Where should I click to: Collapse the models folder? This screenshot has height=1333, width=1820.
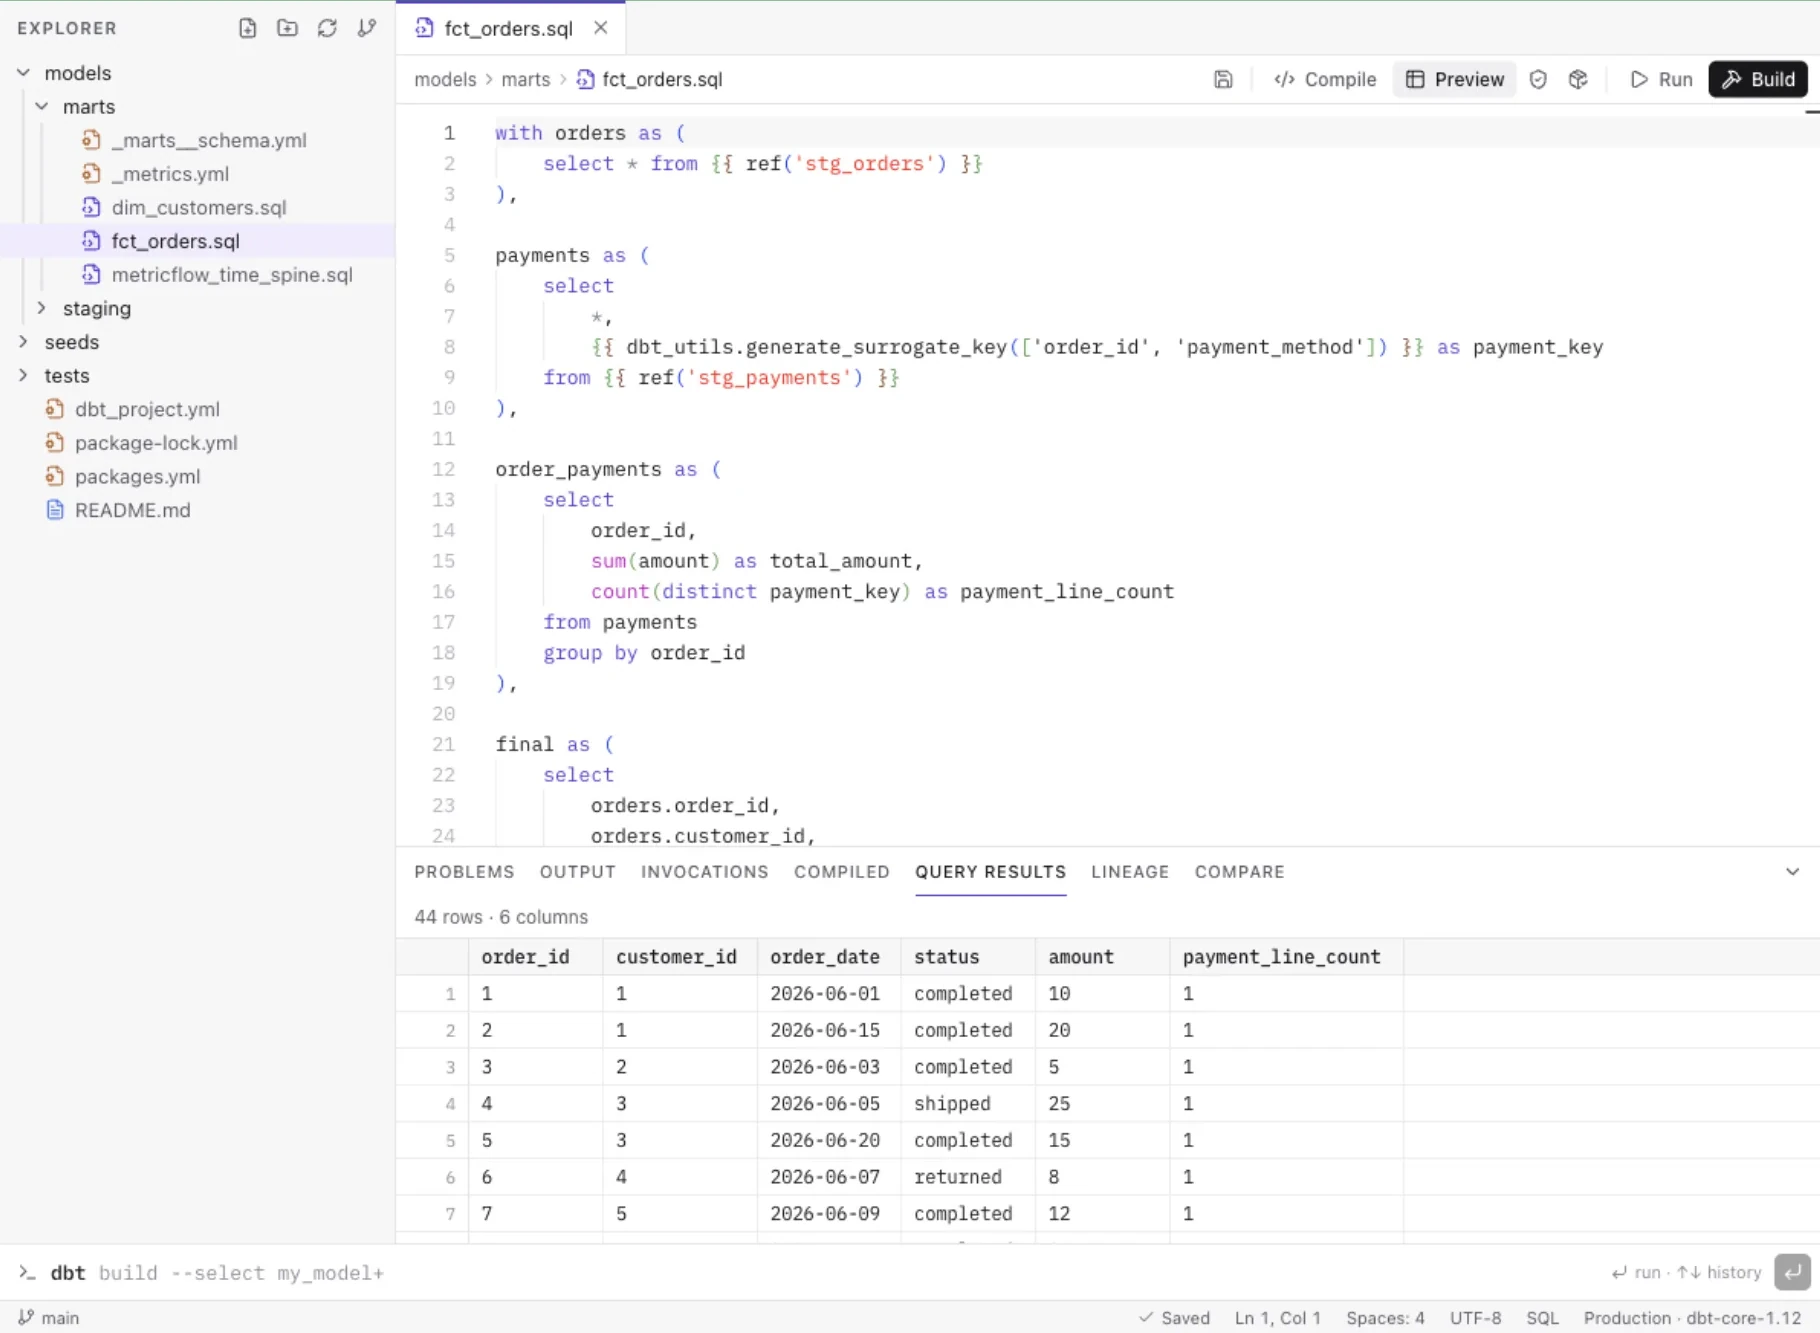pos(23,73)
